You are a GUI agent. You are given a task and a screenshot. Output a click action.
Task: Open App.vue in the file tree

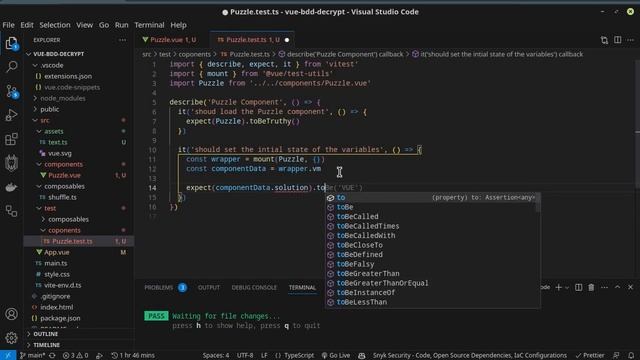56,252
